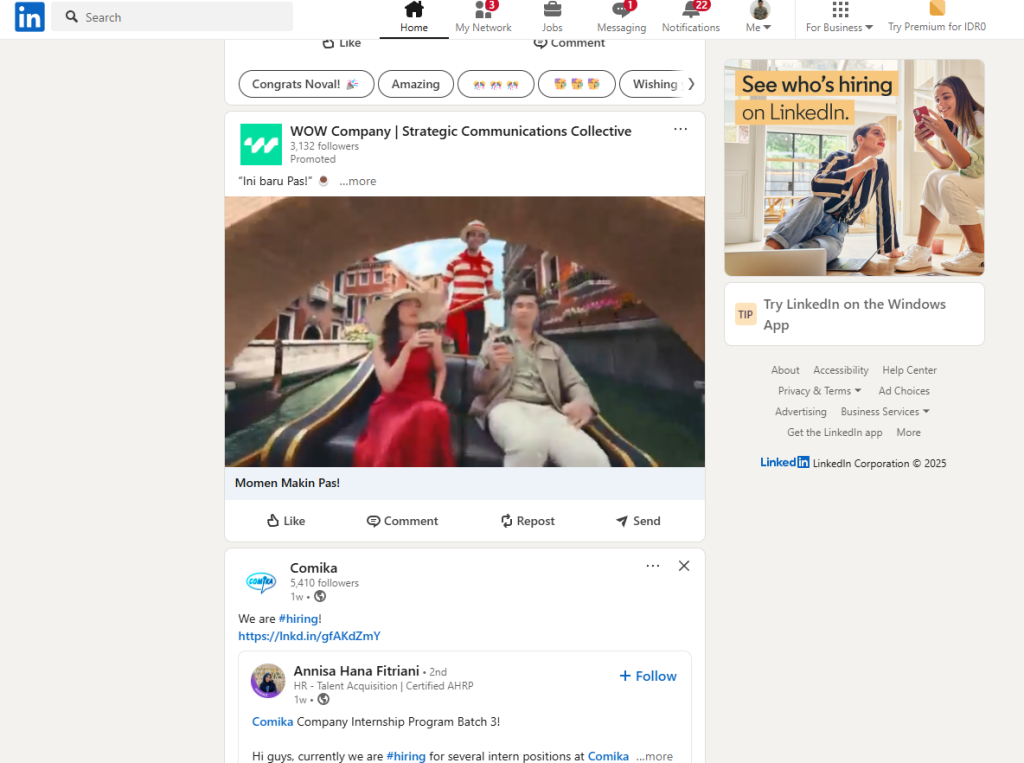Expand the Business Services dropdown
Screen dimensions: 1024x763
(x=886, y=412)
